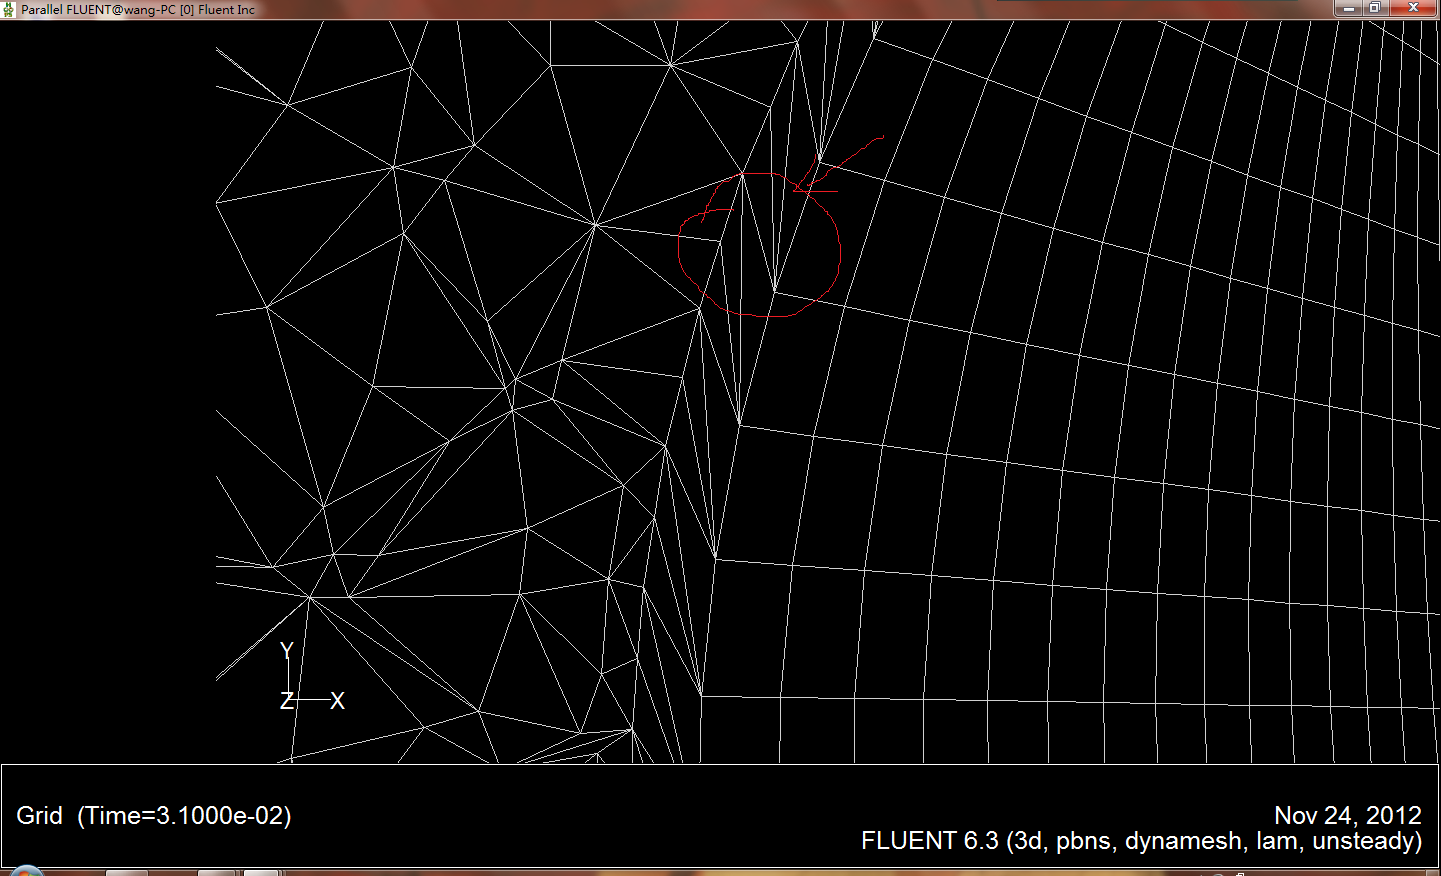Click the Z axis label of the triad
This screenshot has height=876, width=1441.
(x=286, y=701)
